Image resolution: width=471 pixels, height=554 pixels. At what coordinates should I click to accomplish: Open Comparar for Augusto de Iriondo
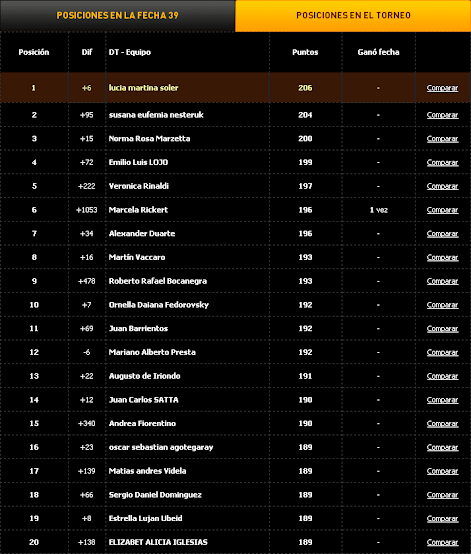coord(442,376)
